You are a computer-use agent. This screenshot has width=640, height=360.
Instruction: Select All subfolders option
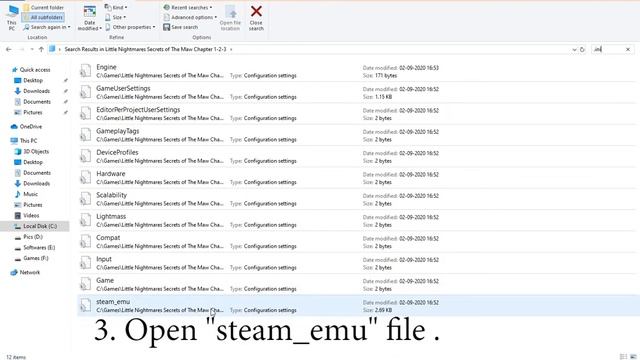[x=43, y=17]
